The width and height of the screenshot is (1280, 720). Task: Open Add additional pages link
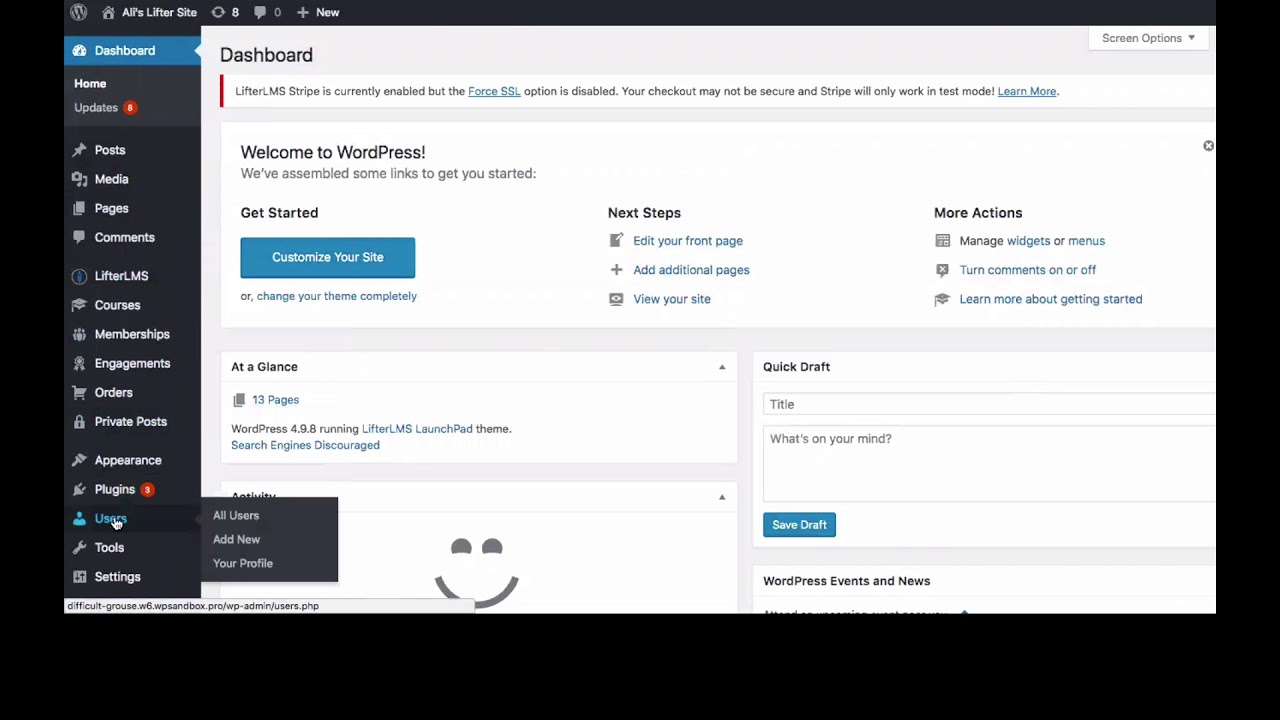click(691, 270)
